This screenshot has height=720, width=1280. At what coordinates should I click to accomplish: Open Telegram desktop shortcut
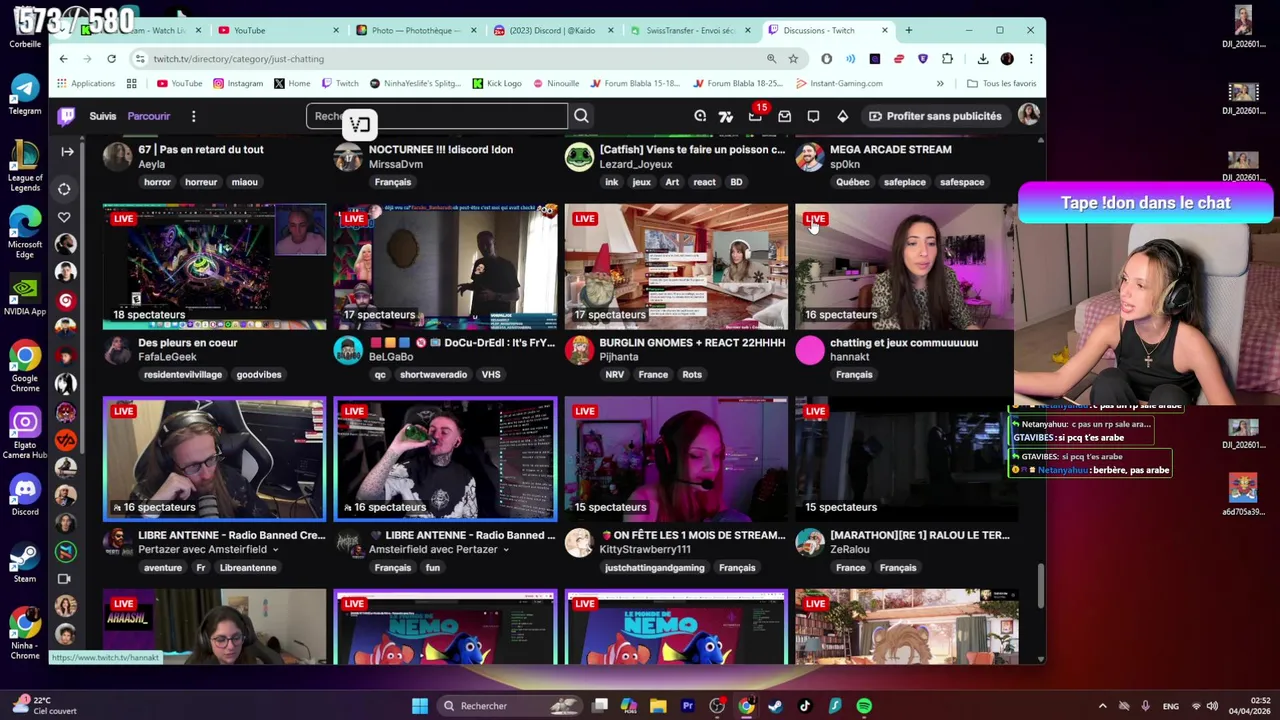tap(25, 94)
